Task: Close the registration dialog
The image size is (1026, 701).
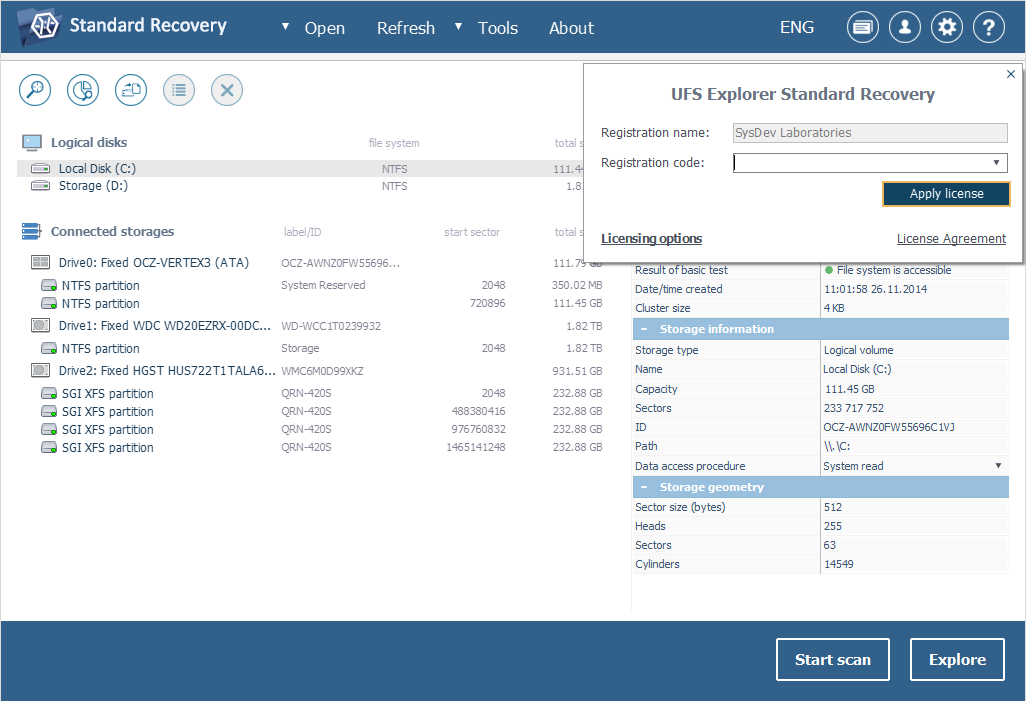Action: click(1011, 74)
